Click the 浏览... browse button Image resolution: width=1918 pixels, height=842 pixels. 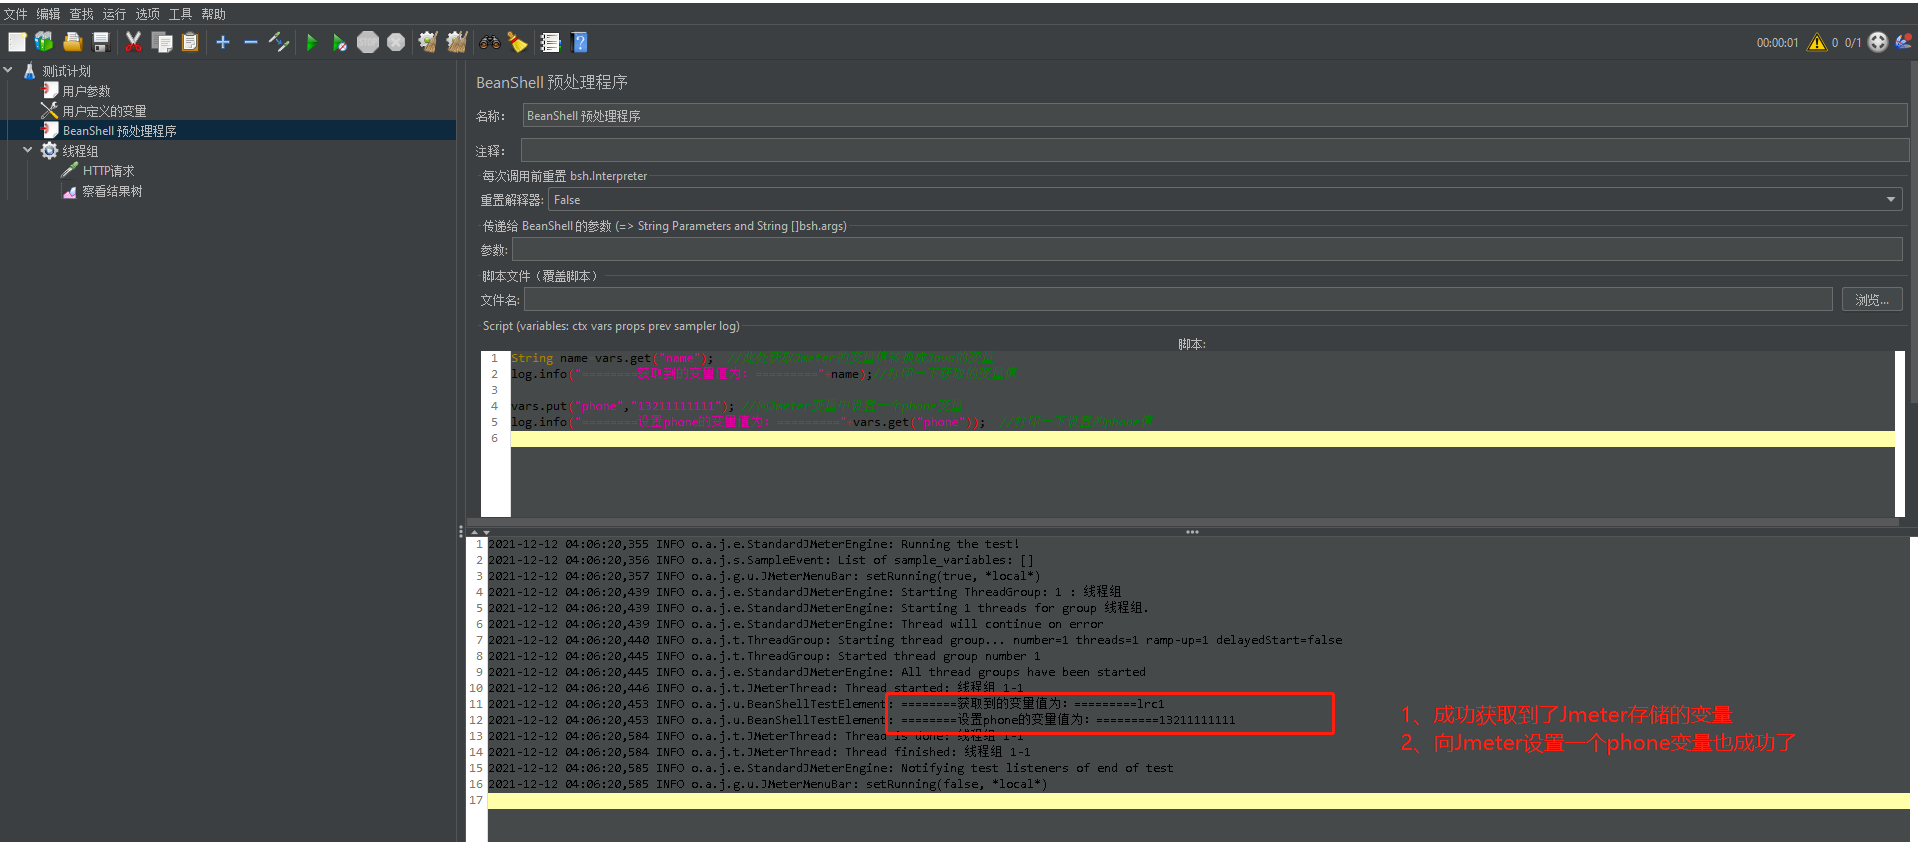(1872, 300)
